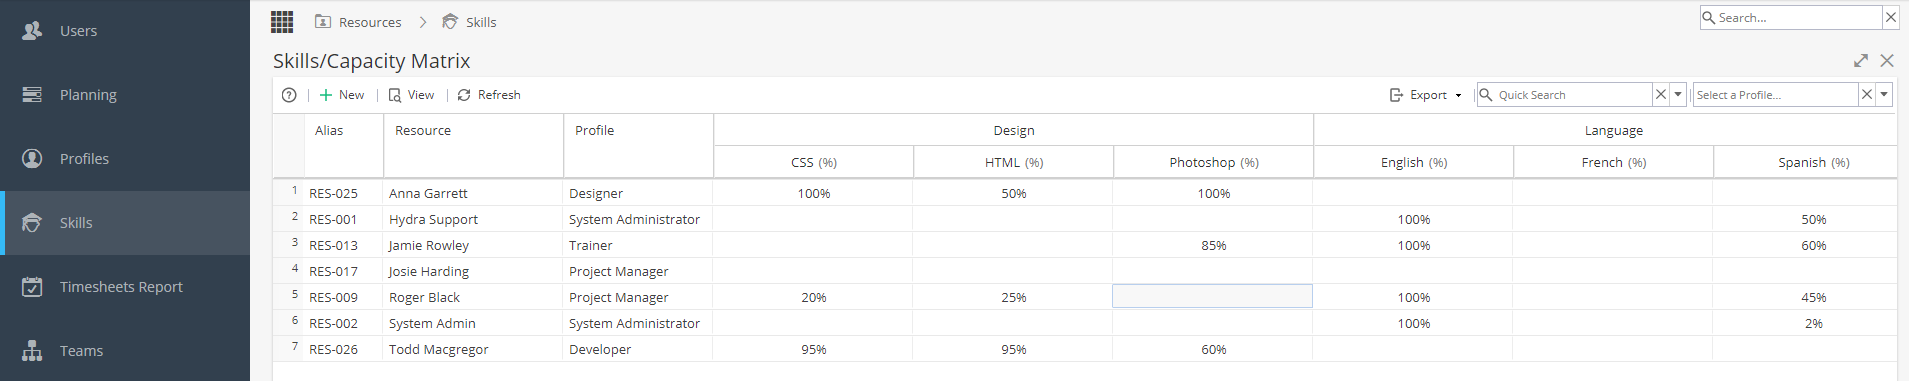Open the Select a Profile dropdown arrow
1909x381 pixels.
pyautogui.click(x=1884, y=95)
